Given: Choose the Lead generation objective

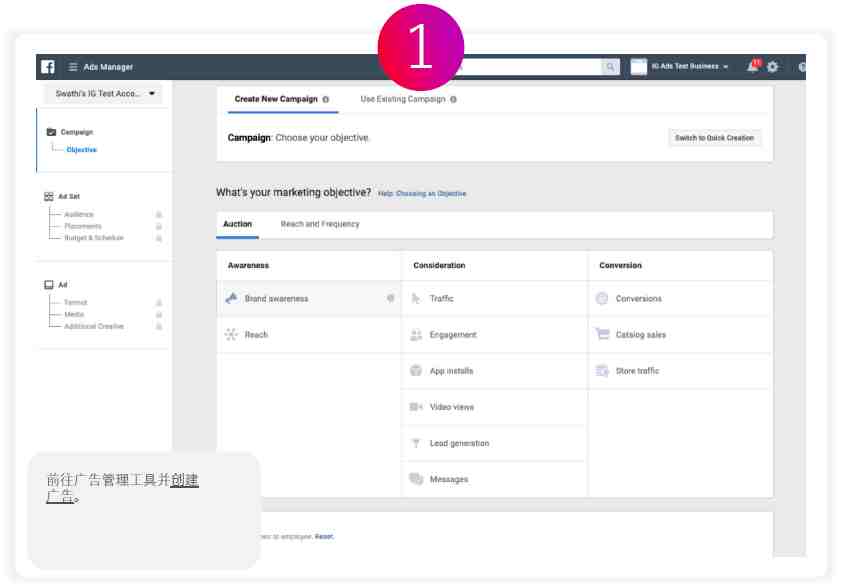Looking at the screenshot, I should [x=495, y=443].
